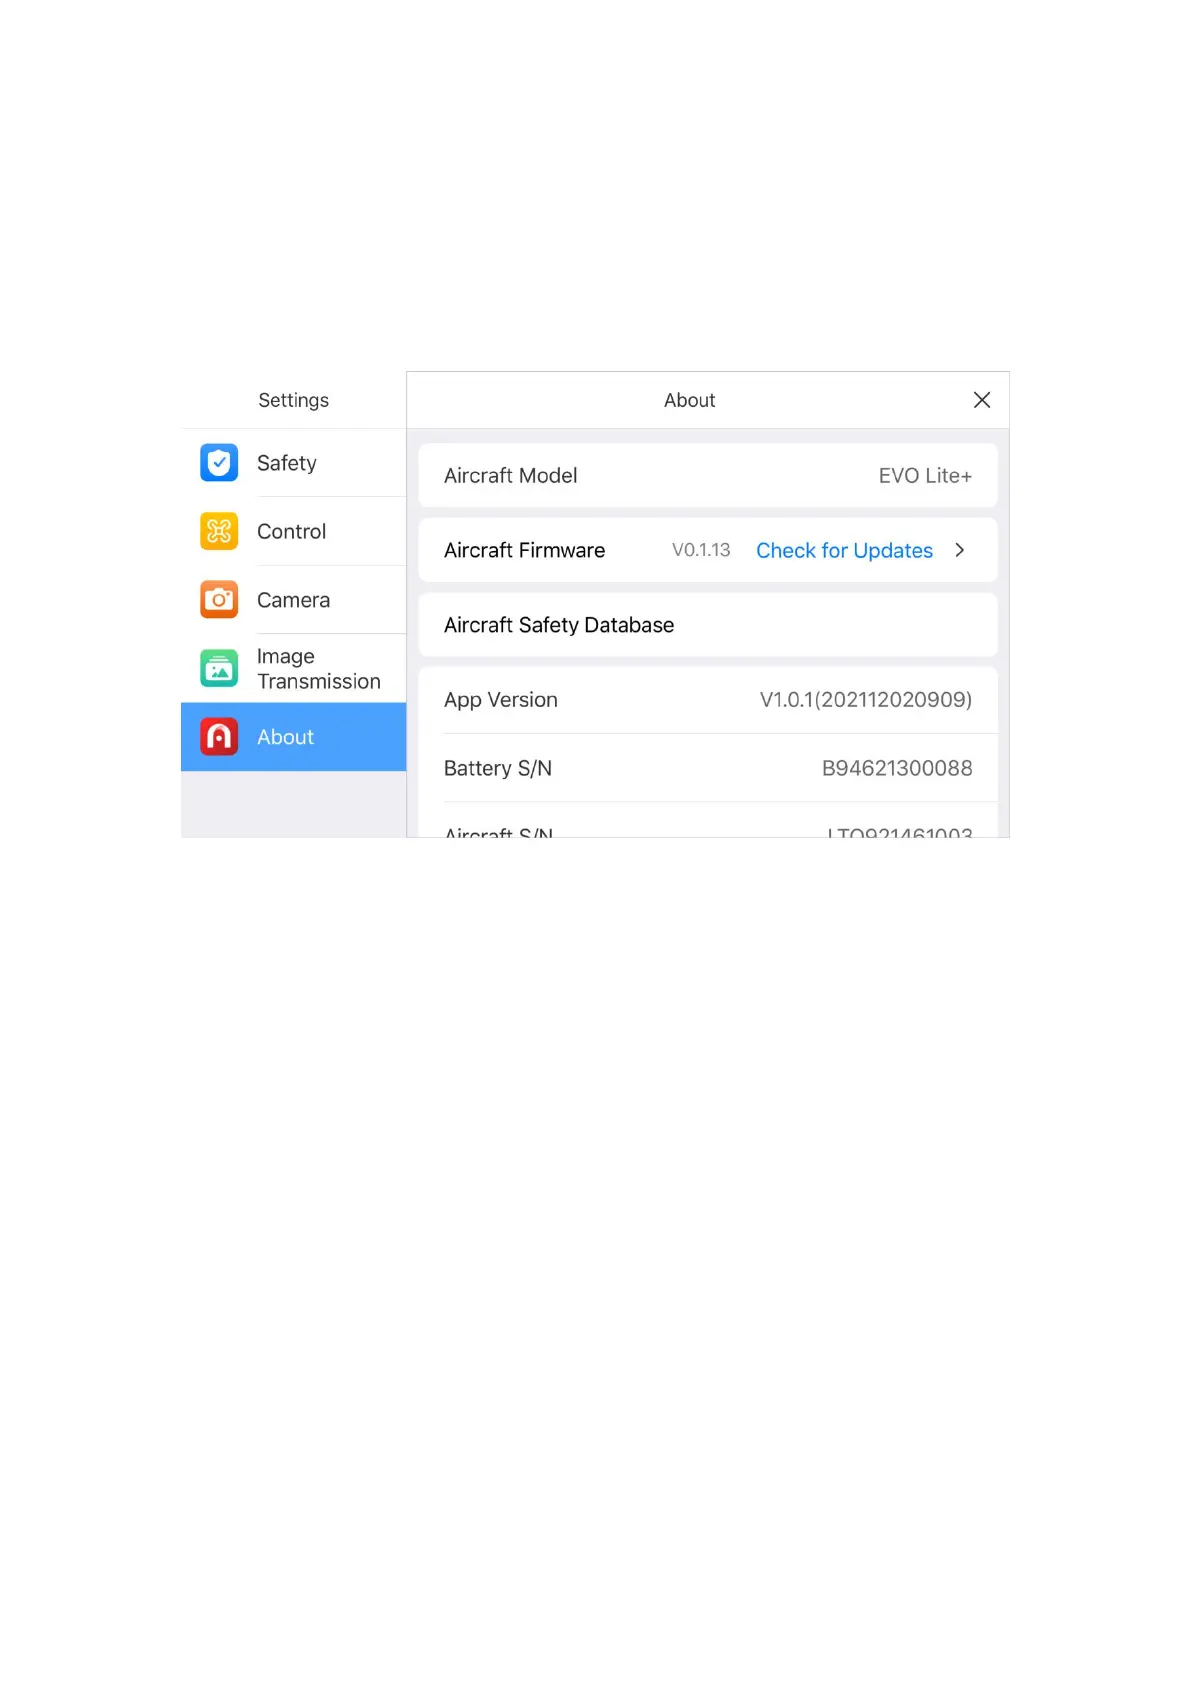Image resolution: width=1191 pixels, height=1684 pixels.
Task: Click the Aircraft Model label
Action: [x=510, y=476]
